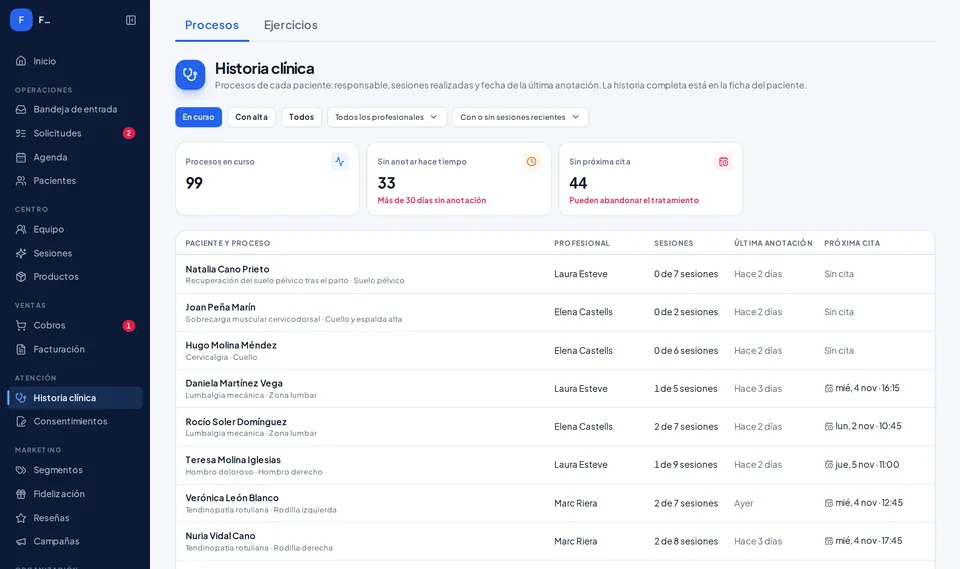
Task: Switch filter to Con alta
Action: 251,117
